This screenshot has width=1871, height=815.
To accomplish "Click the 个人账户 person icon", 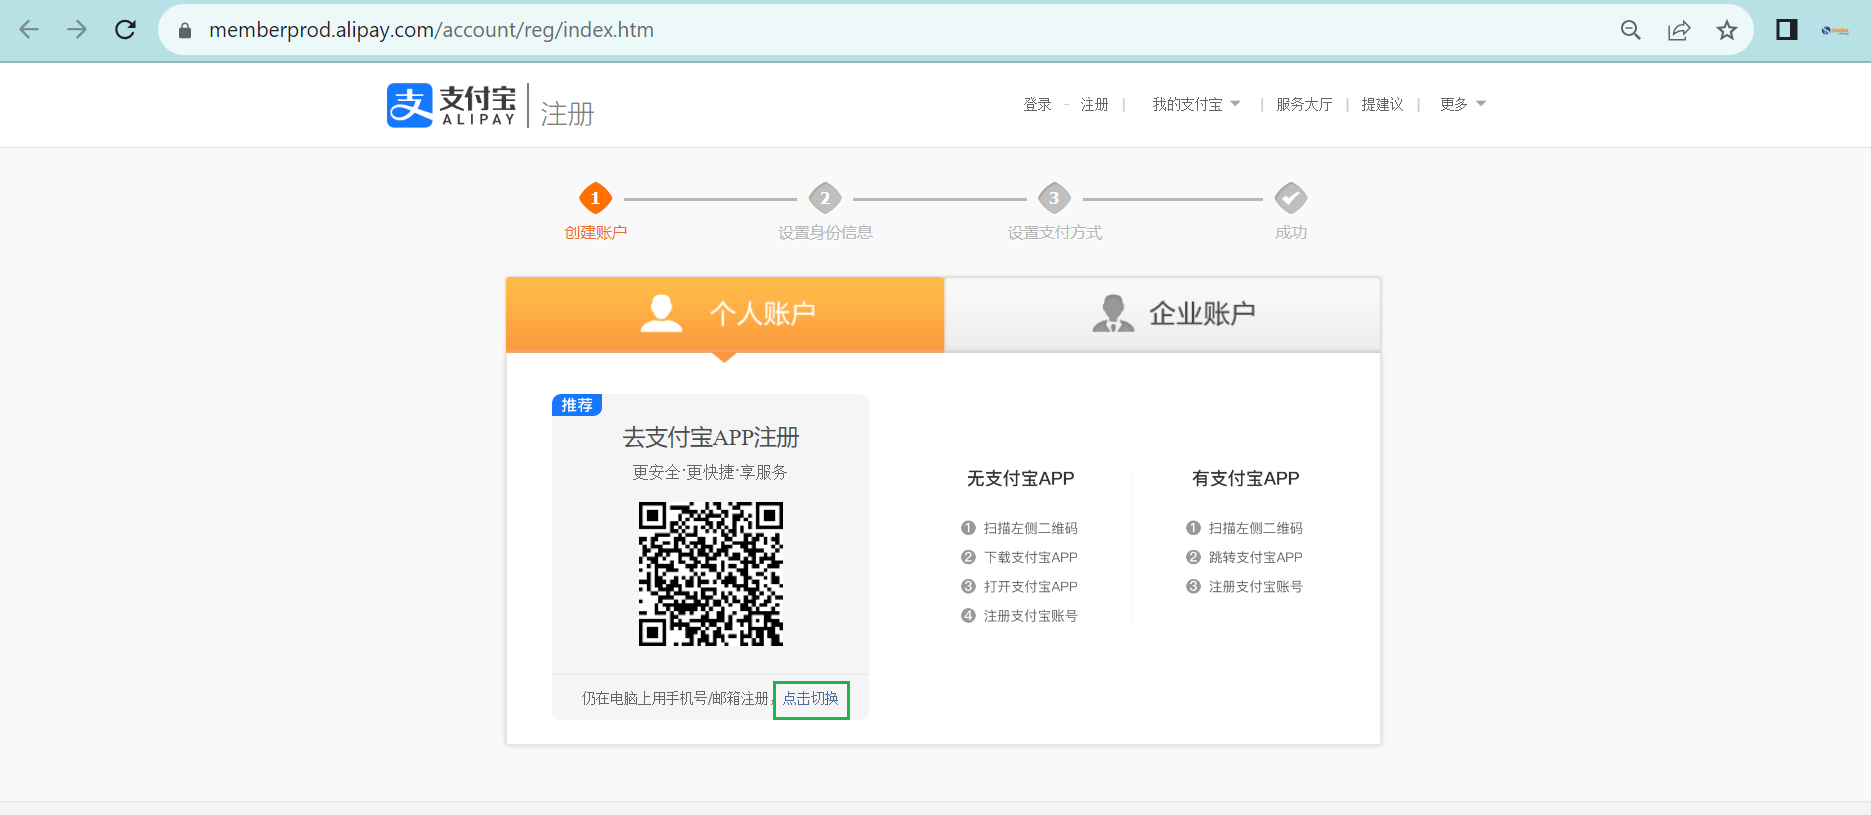I will point(661,313).
